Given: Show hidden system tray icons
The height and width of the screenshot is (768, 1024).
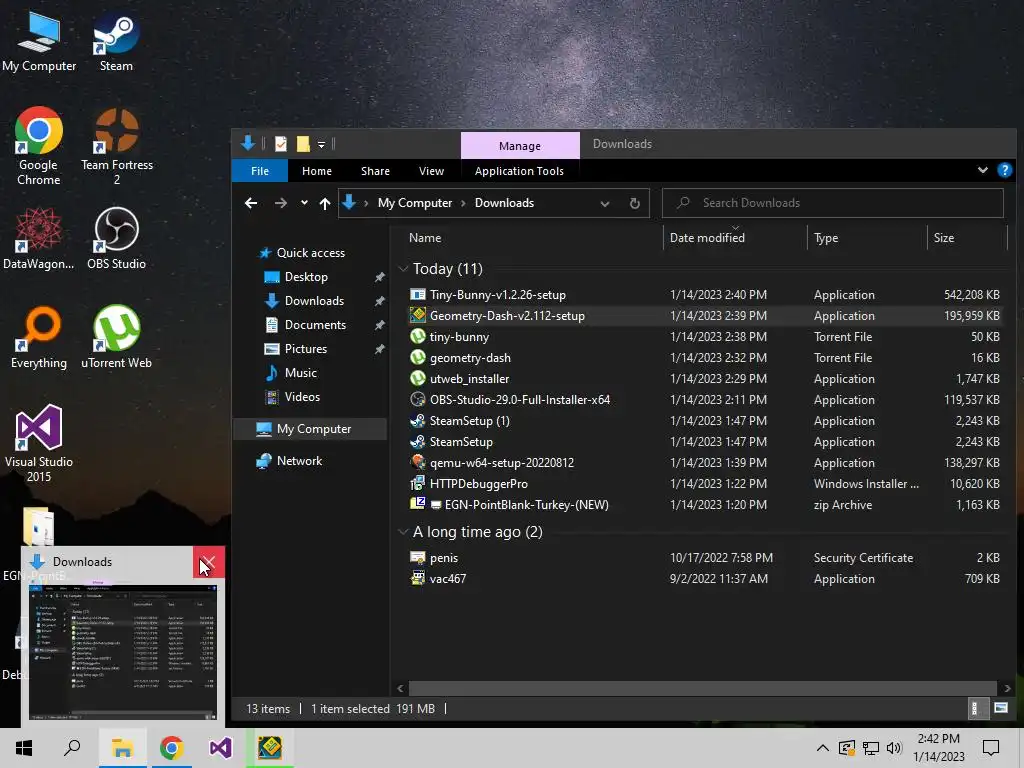Looking at the screenshot, I should pos(823,748).
